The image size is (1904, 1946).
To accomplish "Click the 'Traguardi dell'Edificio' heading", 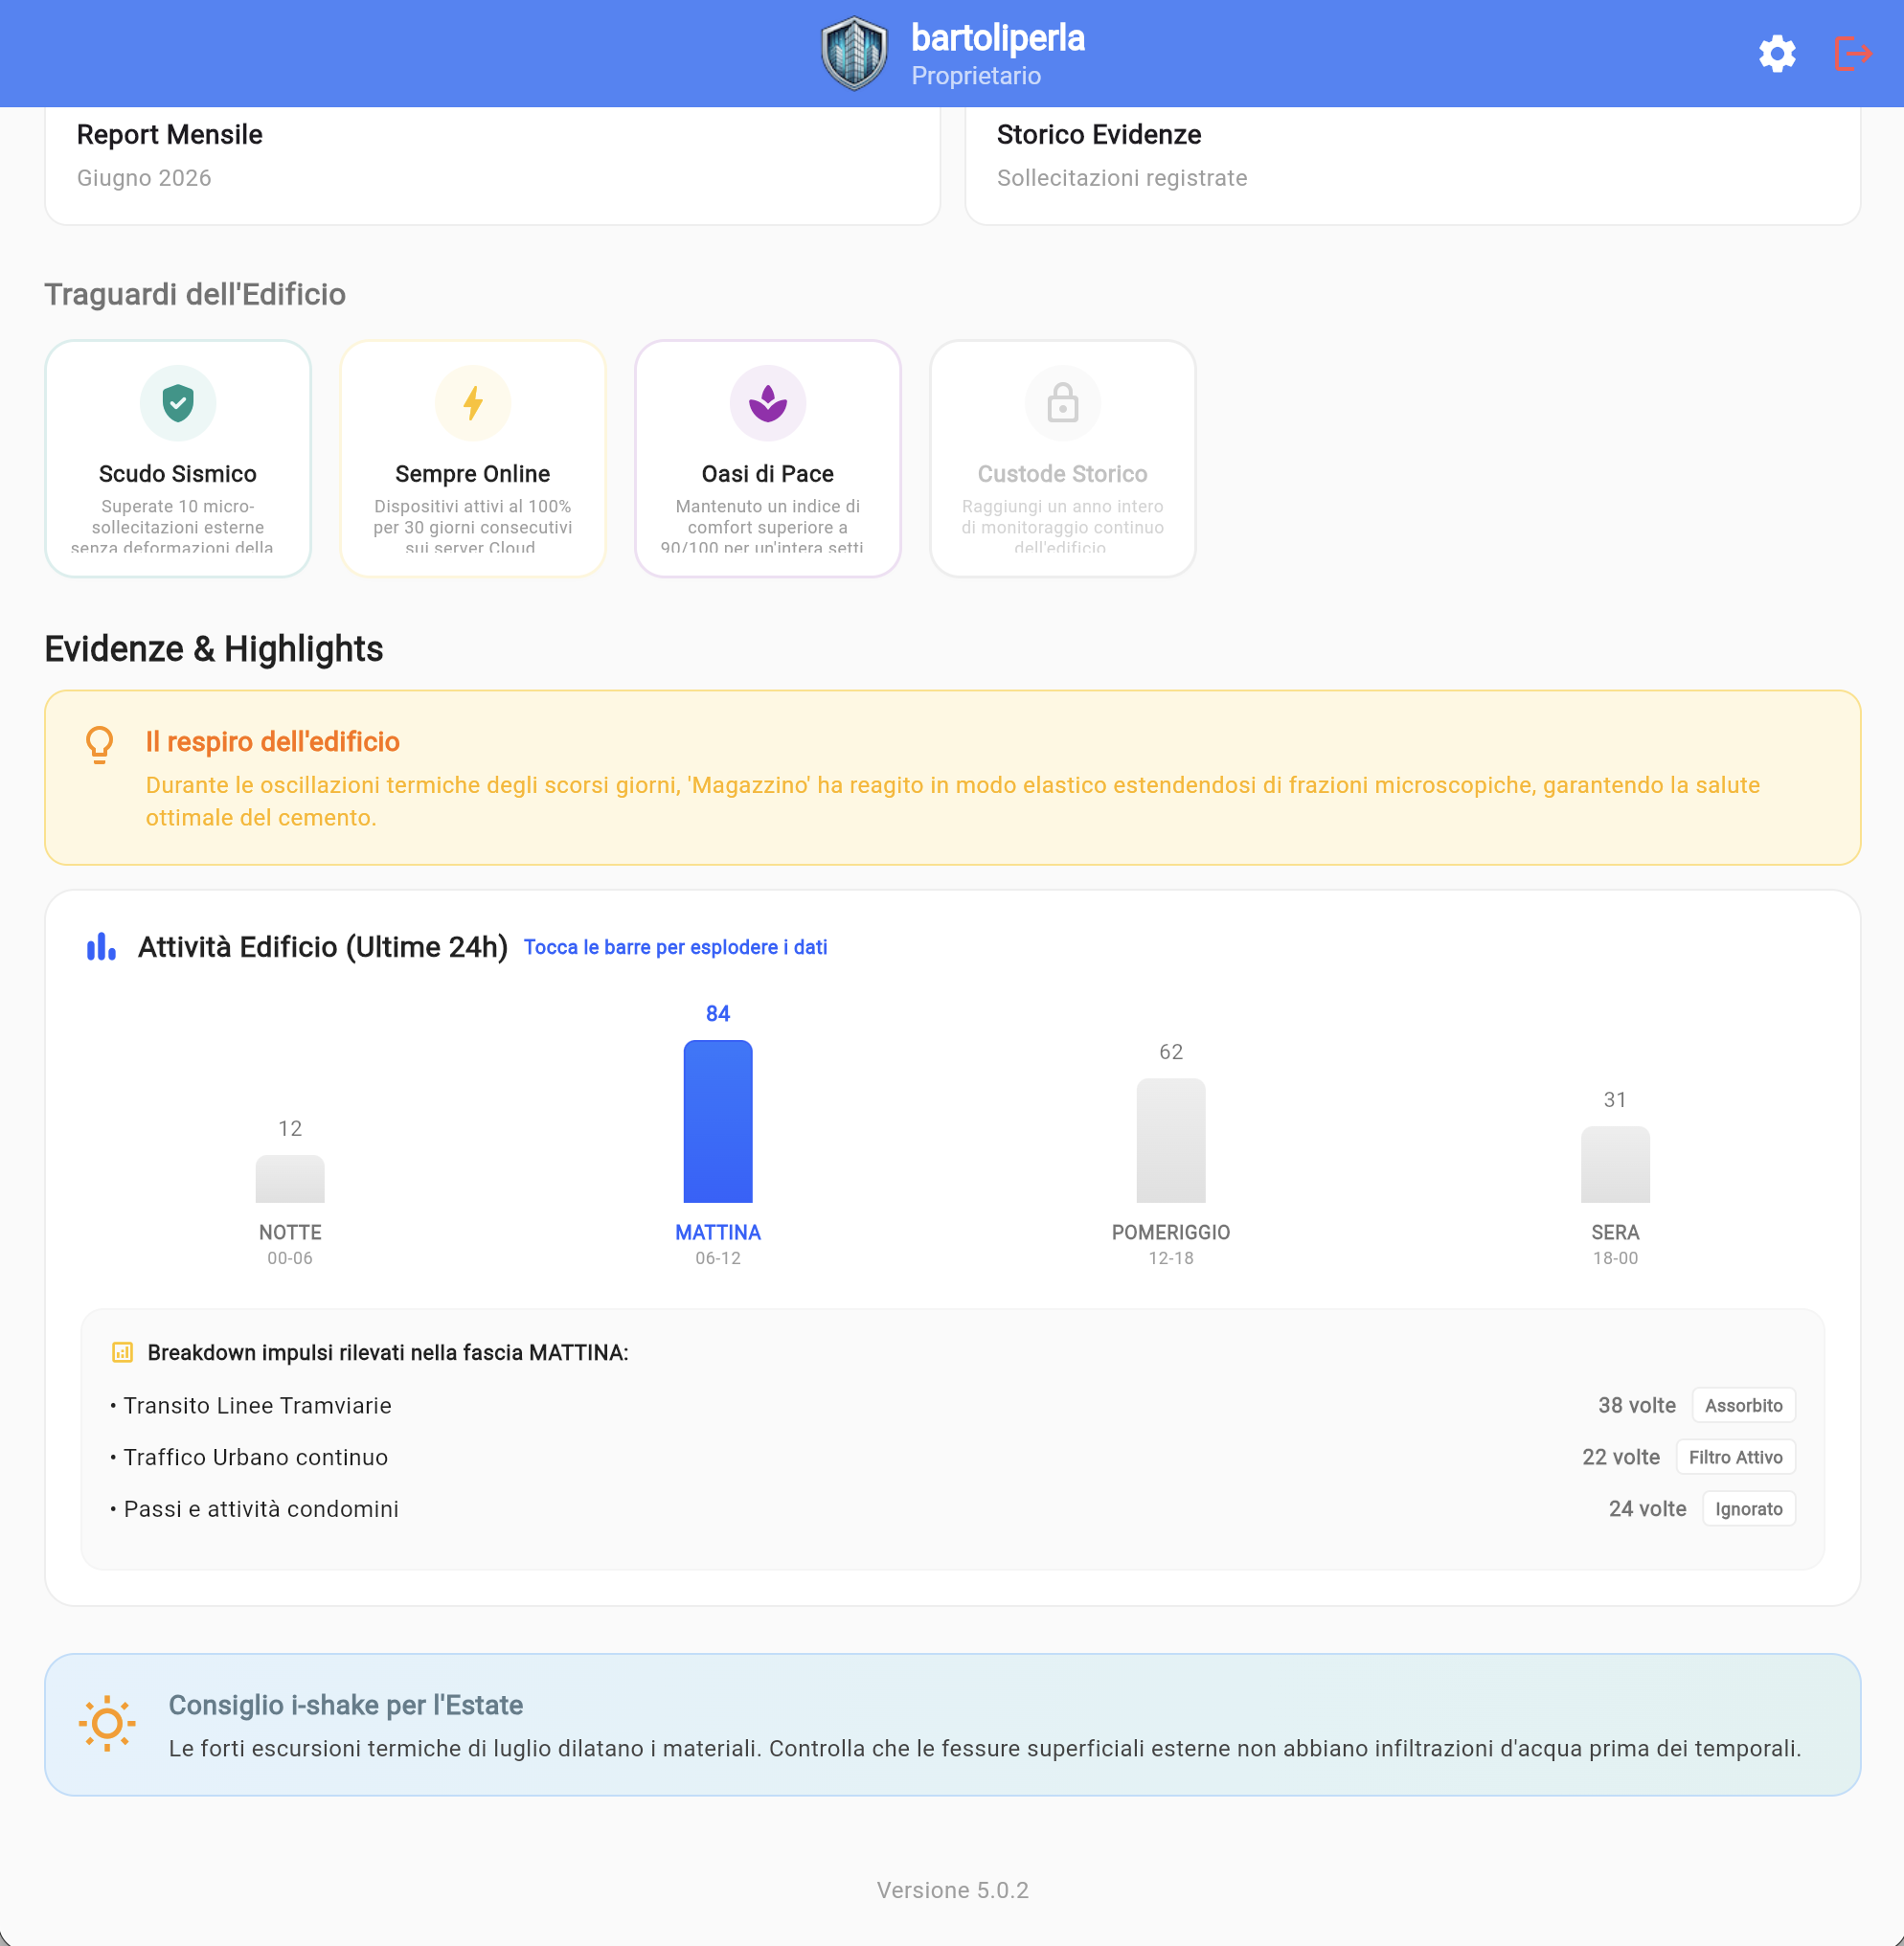I will [195, 294].
